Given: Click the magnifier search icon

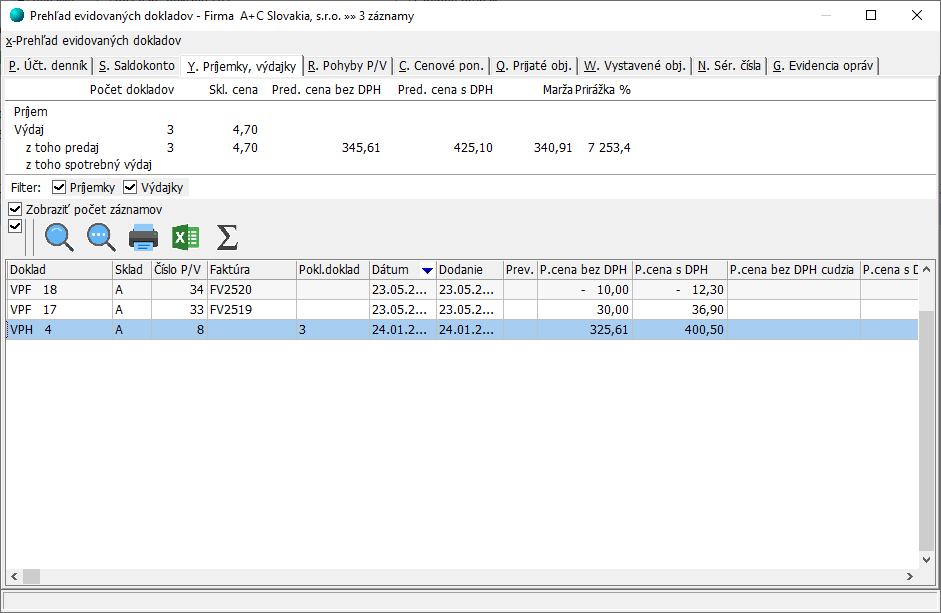Looking at the screenshot, I should [x=60, y=237].
